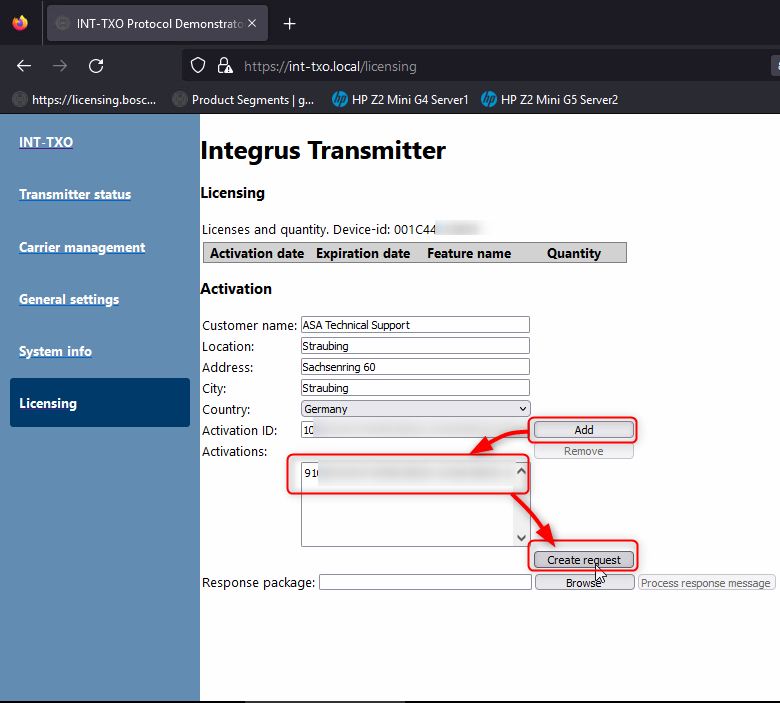Select System info in the sidebar
Image resolution: width=780 pixels, height=703 pixels.
pyautogui.click(x=55, y=351)
